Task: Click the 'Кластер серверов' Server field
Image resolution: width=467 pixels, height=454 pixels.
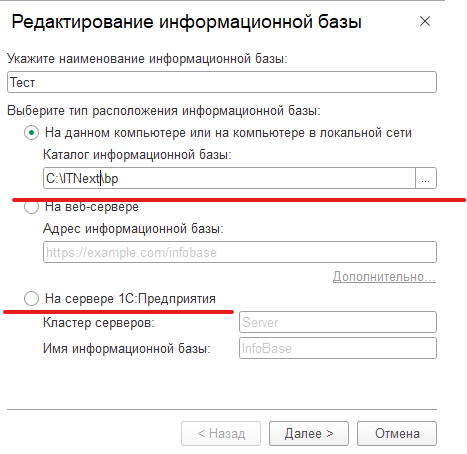Action: click(x=338, y=322)
